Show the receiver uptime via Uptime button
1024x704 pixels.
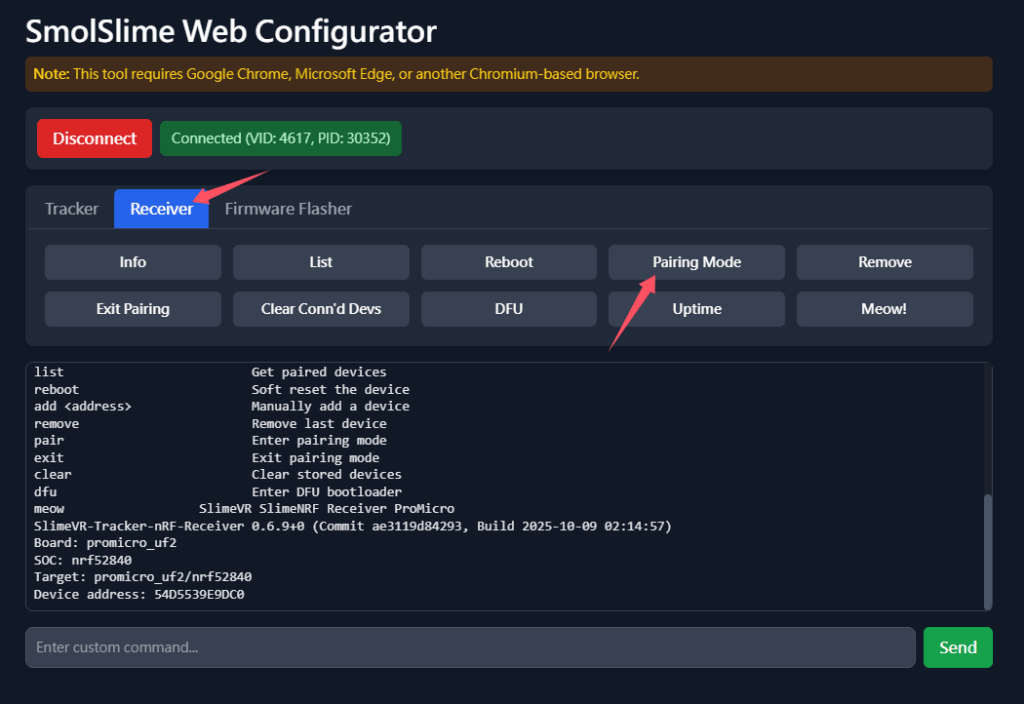[x=697, y=309]
